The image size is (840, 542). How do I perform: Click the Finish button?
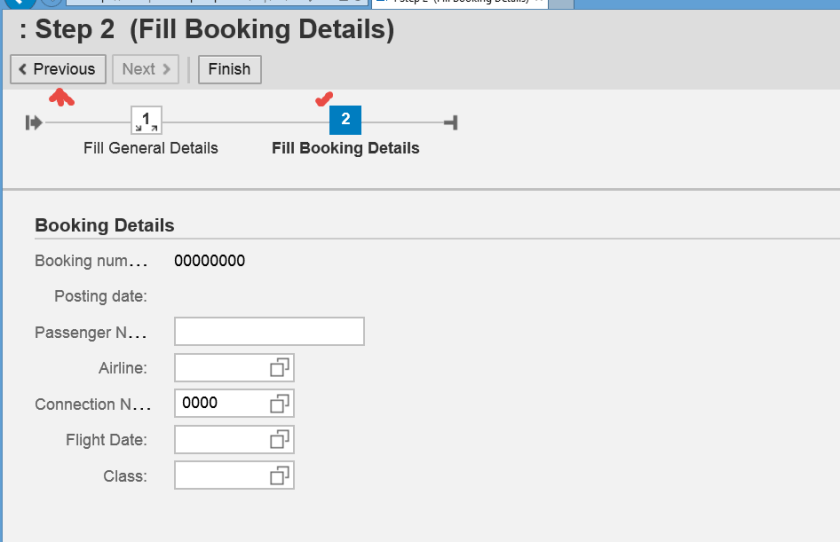(229, 69)
